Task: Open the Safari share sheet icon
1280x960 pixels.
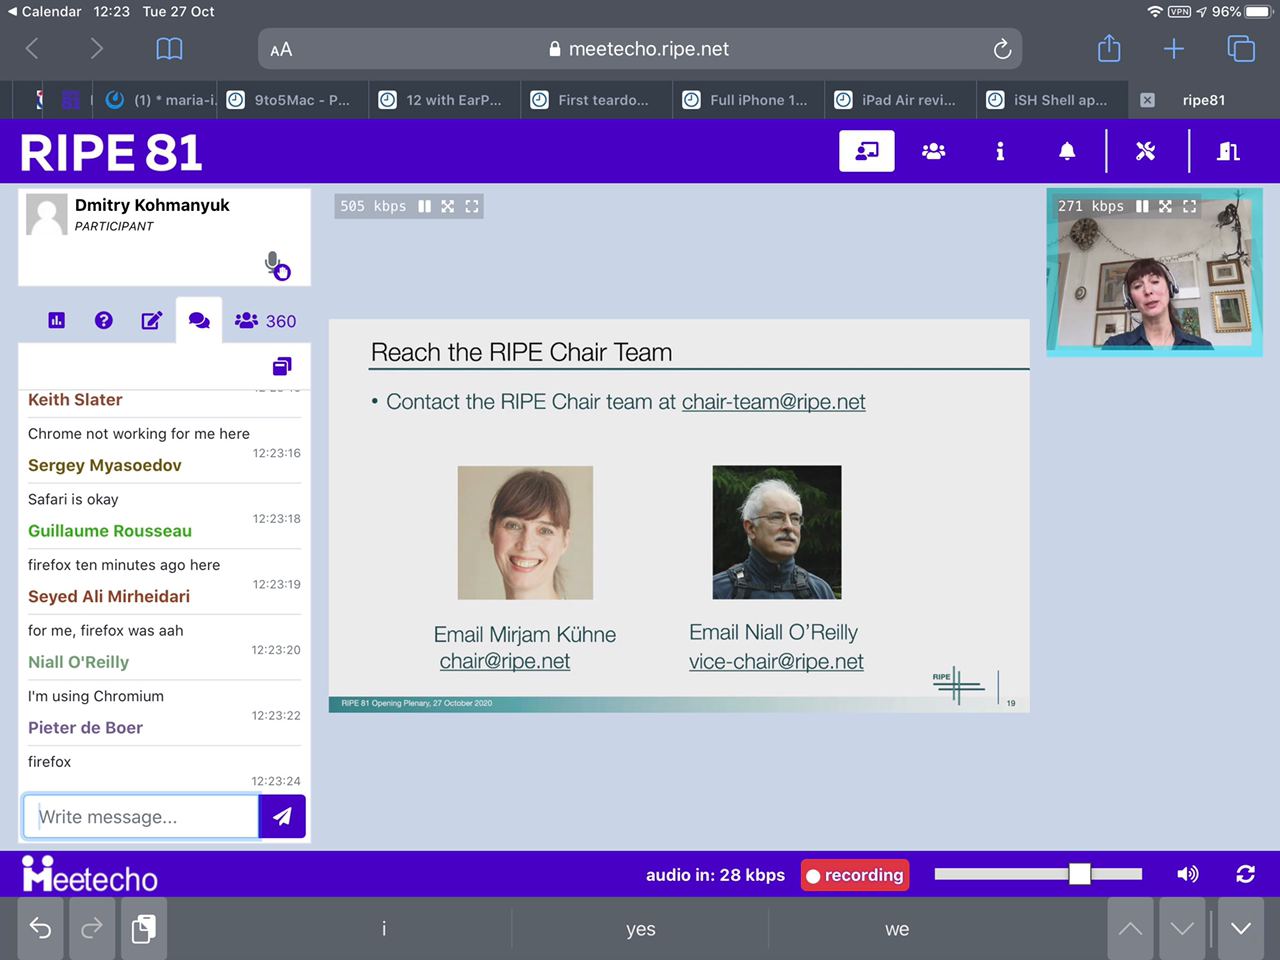Action: click(x=1109, y=48)
